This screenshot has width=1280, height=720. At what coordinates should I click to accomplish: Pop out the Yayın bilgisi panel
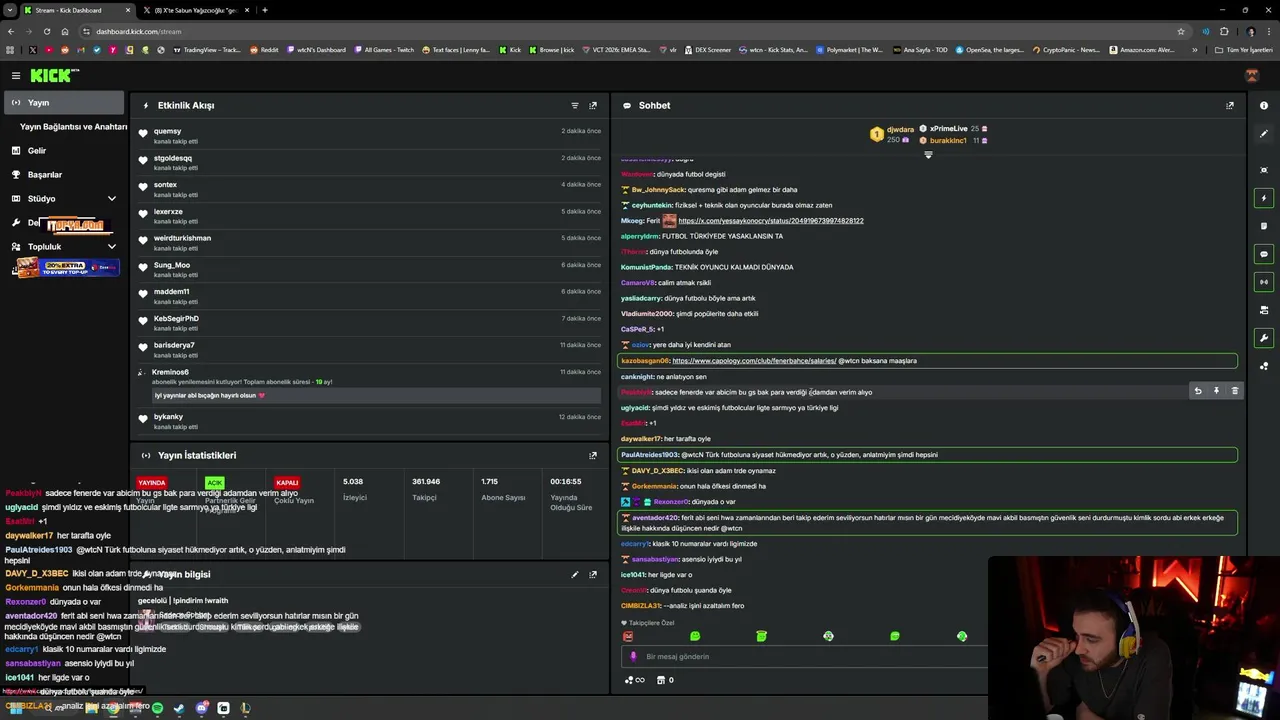[593, 575]
